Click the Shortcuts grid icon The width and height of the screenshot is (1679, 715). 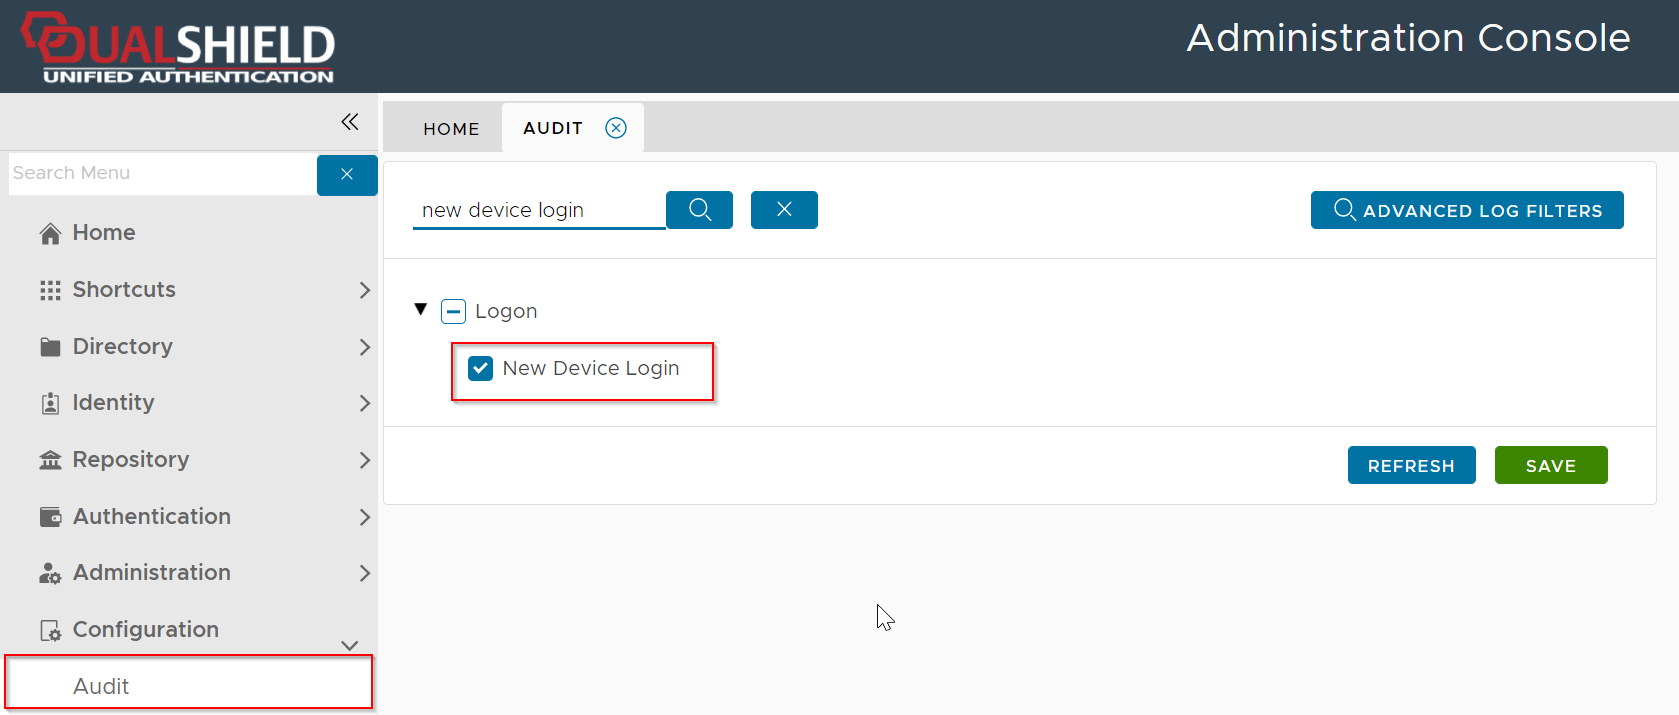point(50,290)
